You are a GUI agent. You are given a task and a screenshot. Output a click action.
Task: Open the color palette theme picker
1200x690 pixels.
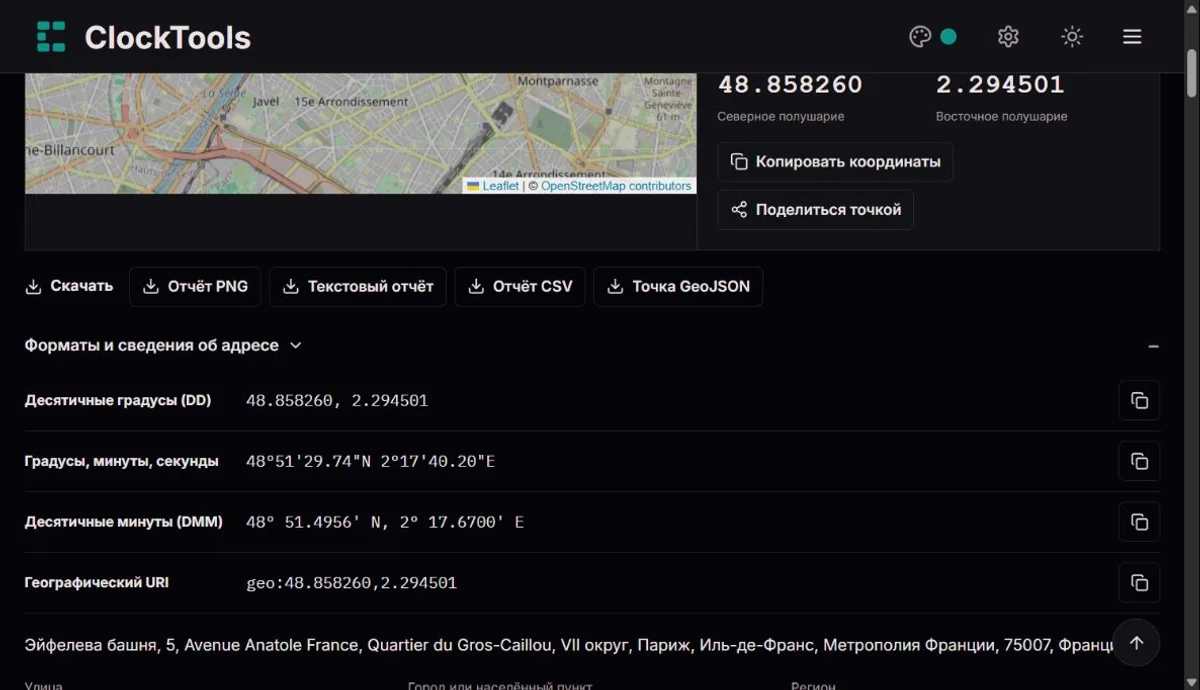(920, 37)
